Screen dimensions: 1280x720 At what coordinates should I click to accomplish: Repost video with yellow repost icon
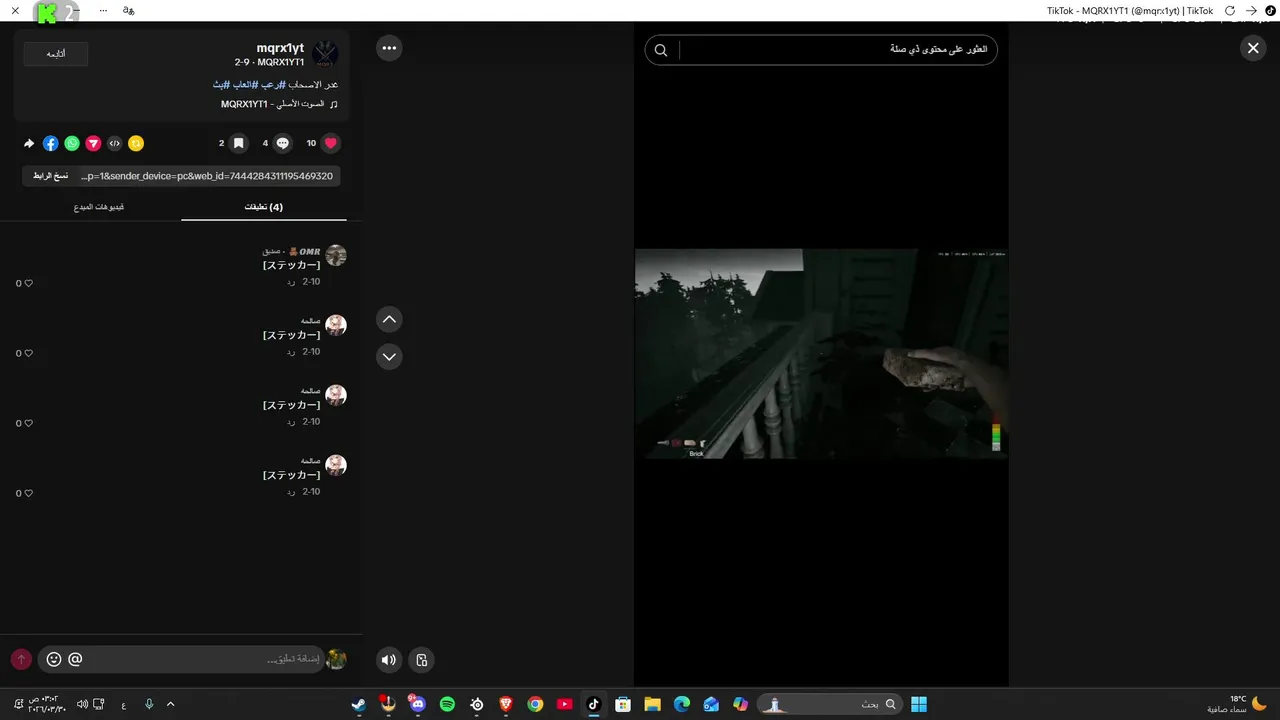pos(136,143)
